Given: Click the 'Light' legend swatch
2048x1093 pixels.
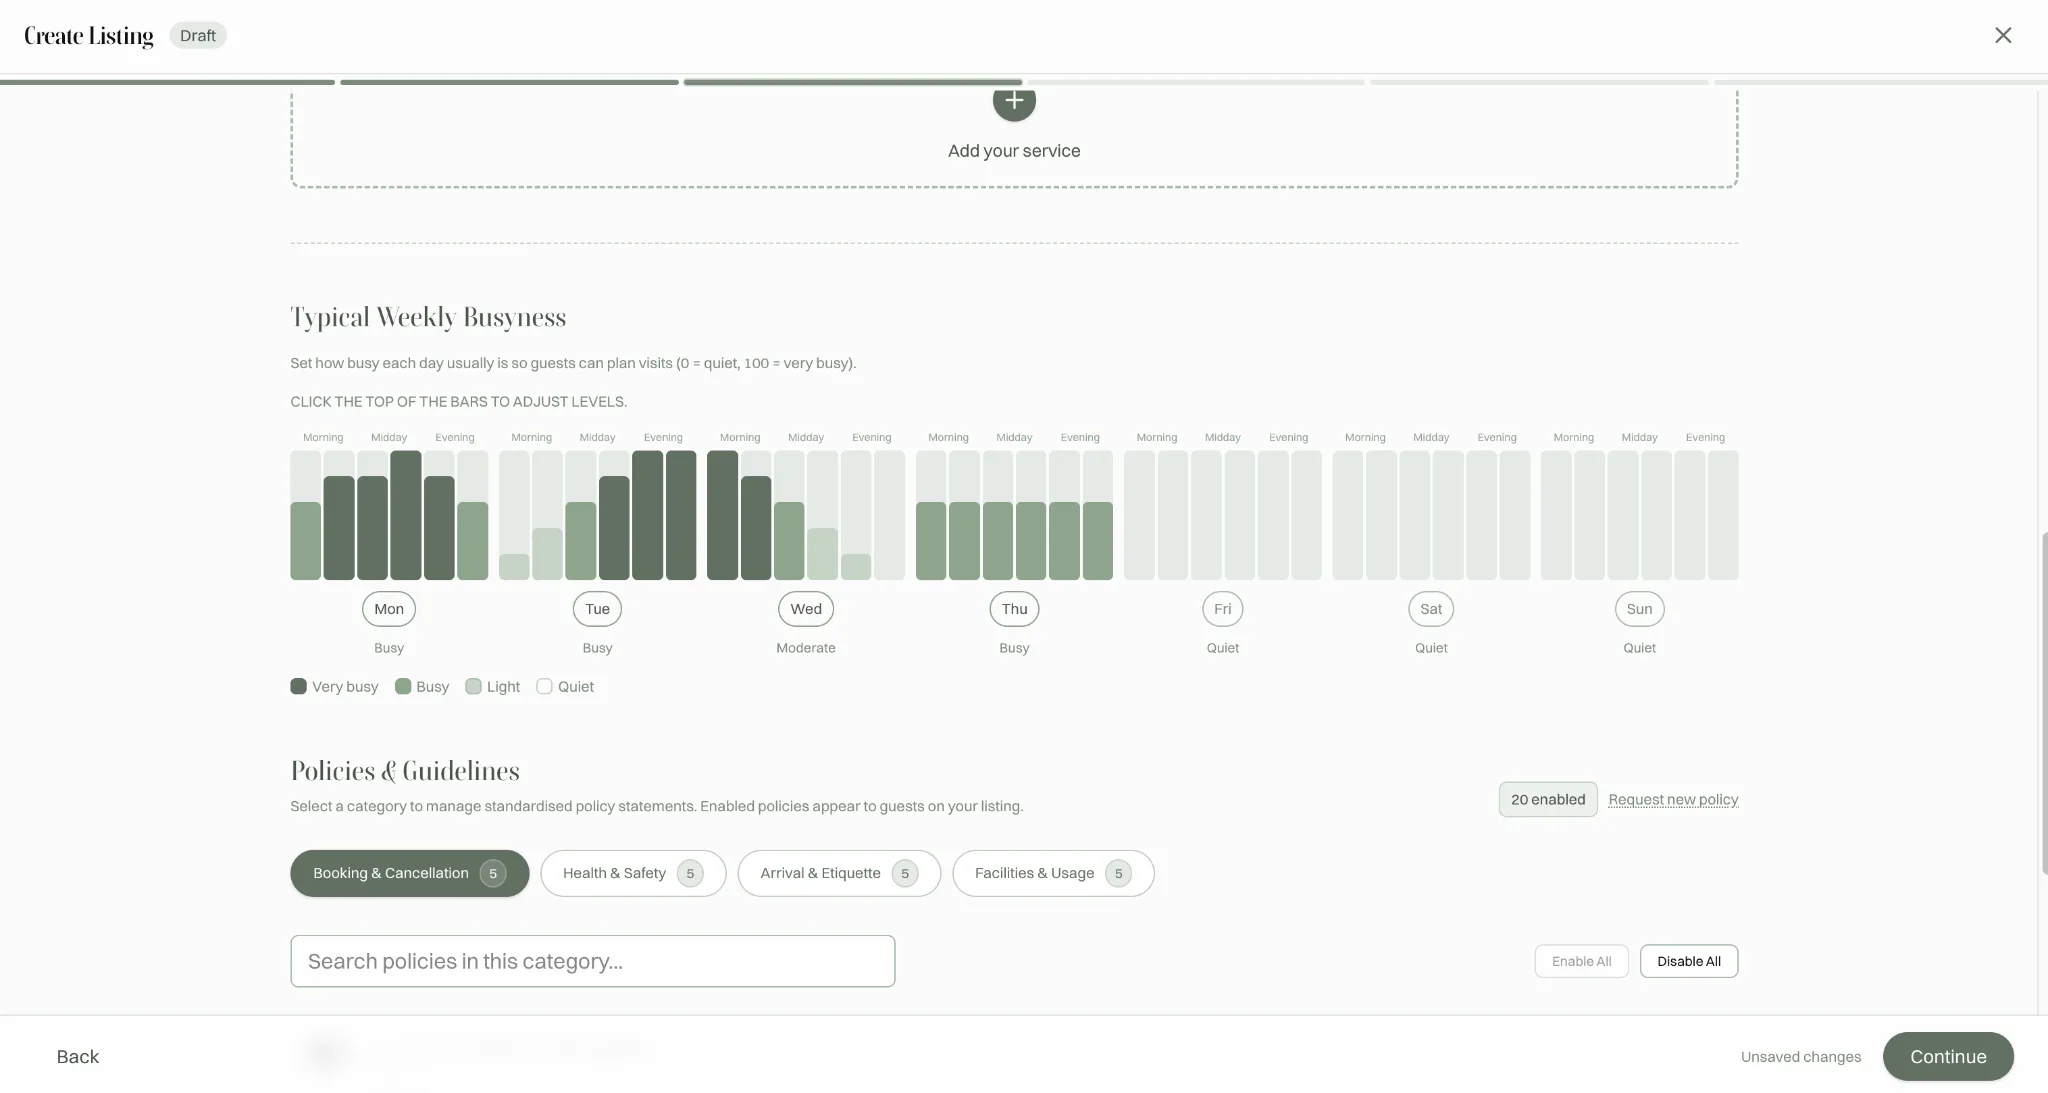Looking at the screenshot, I should (473, 686).
